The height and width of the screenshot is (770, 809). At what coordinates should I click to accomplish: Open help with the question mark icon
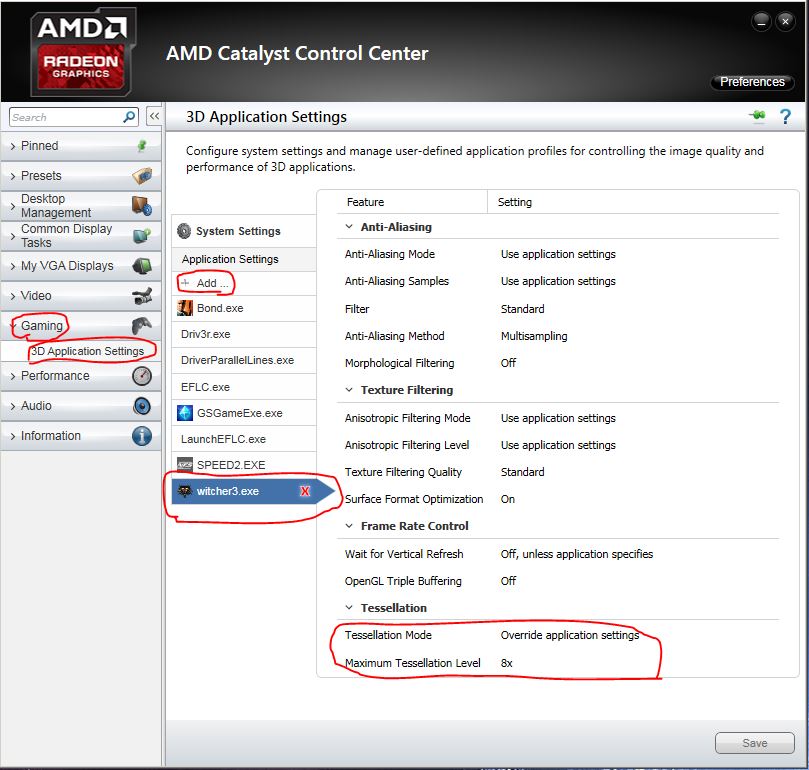(785, 117)
